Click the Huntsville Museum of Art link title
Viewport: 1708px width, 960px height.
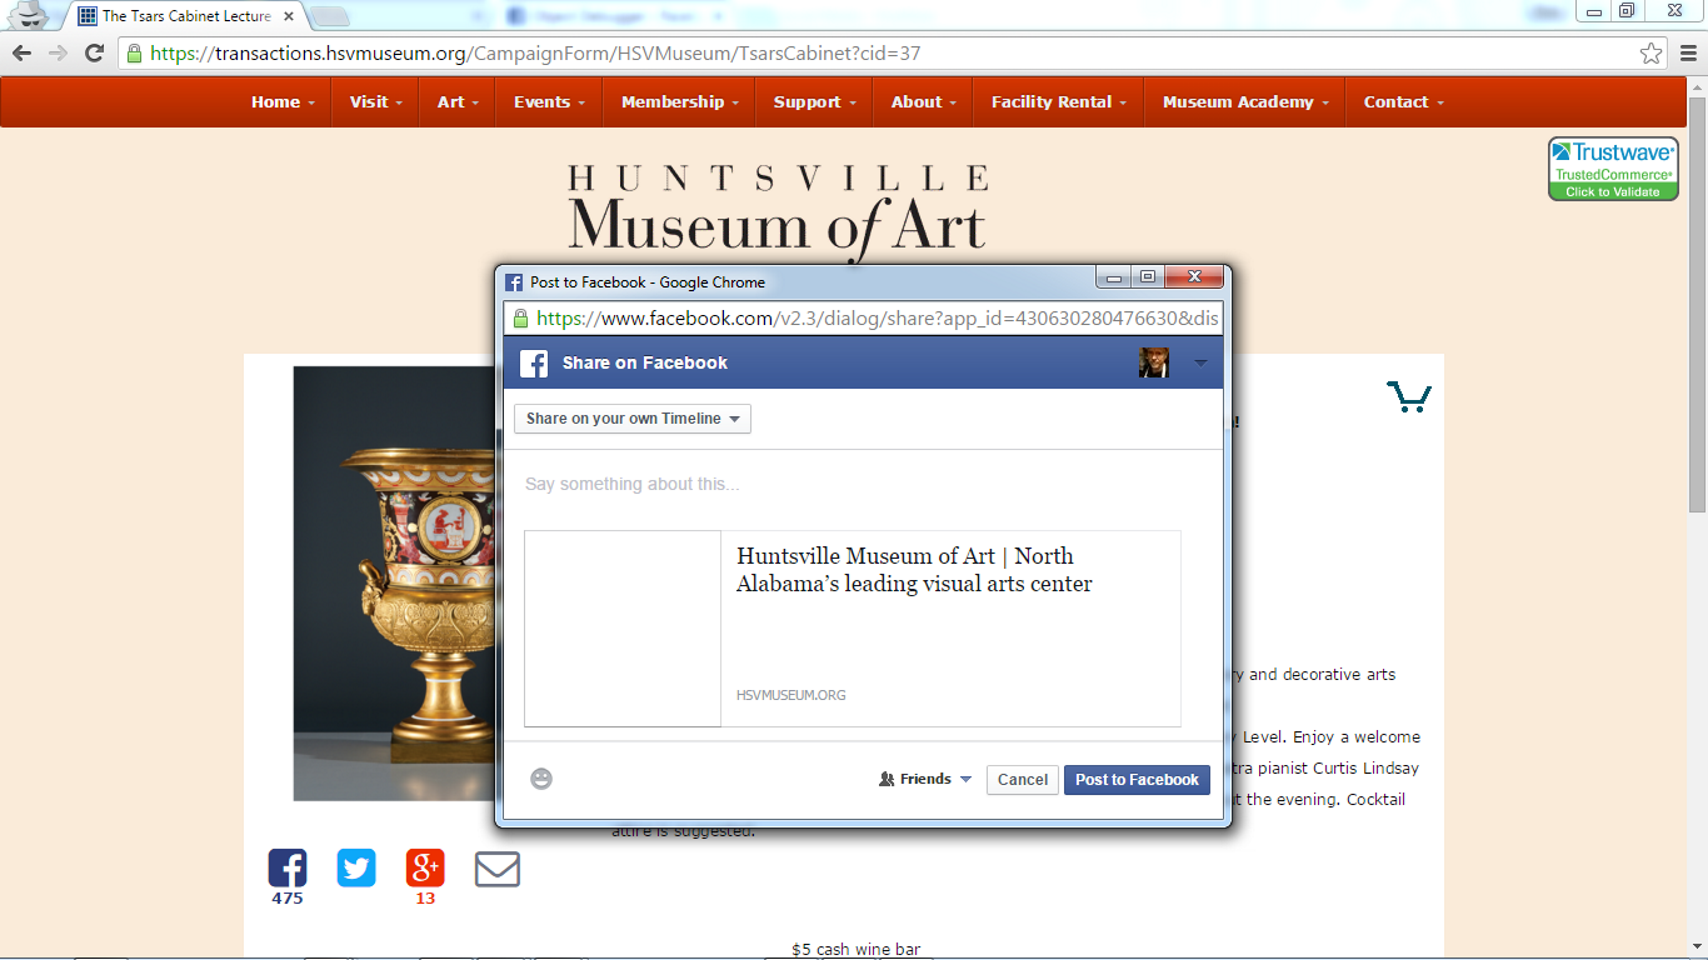tap(914, 570)
